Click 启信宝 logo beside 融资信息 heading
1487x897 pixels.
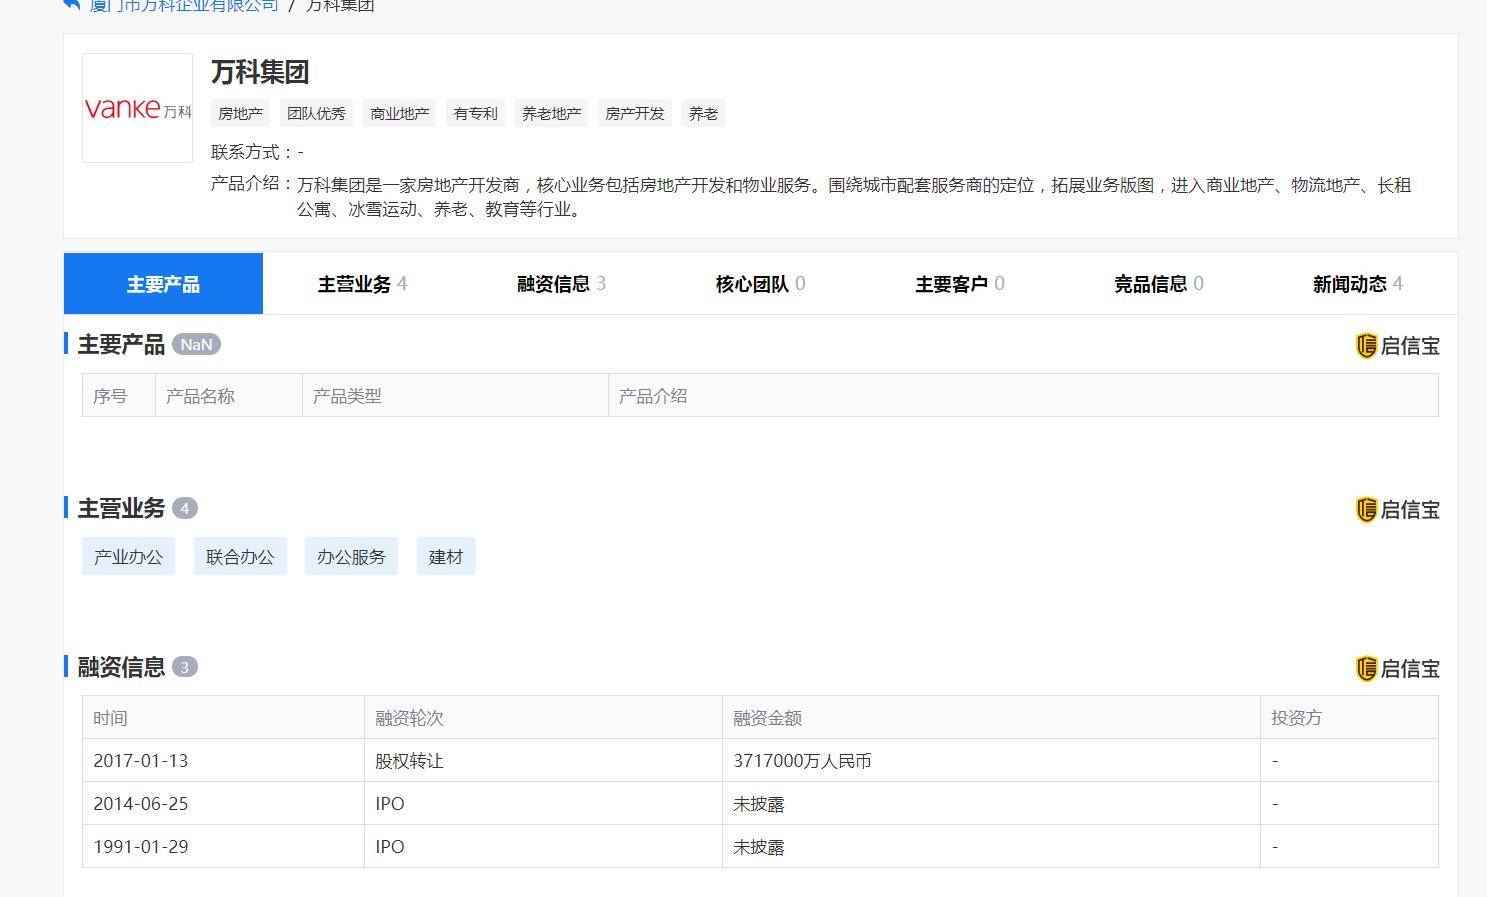pyautogui.click(x=1397, y=669)
